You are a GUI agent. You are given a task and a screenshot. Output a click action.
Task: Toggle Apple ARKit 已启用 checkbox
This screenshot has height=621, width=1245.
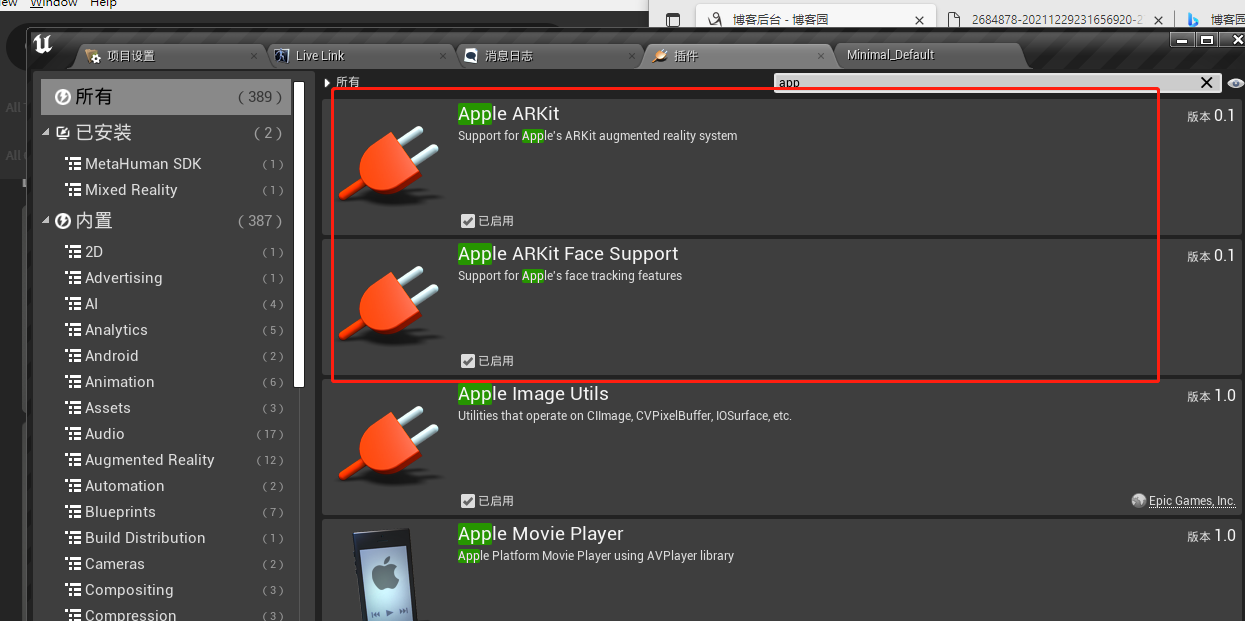point(468,221)
